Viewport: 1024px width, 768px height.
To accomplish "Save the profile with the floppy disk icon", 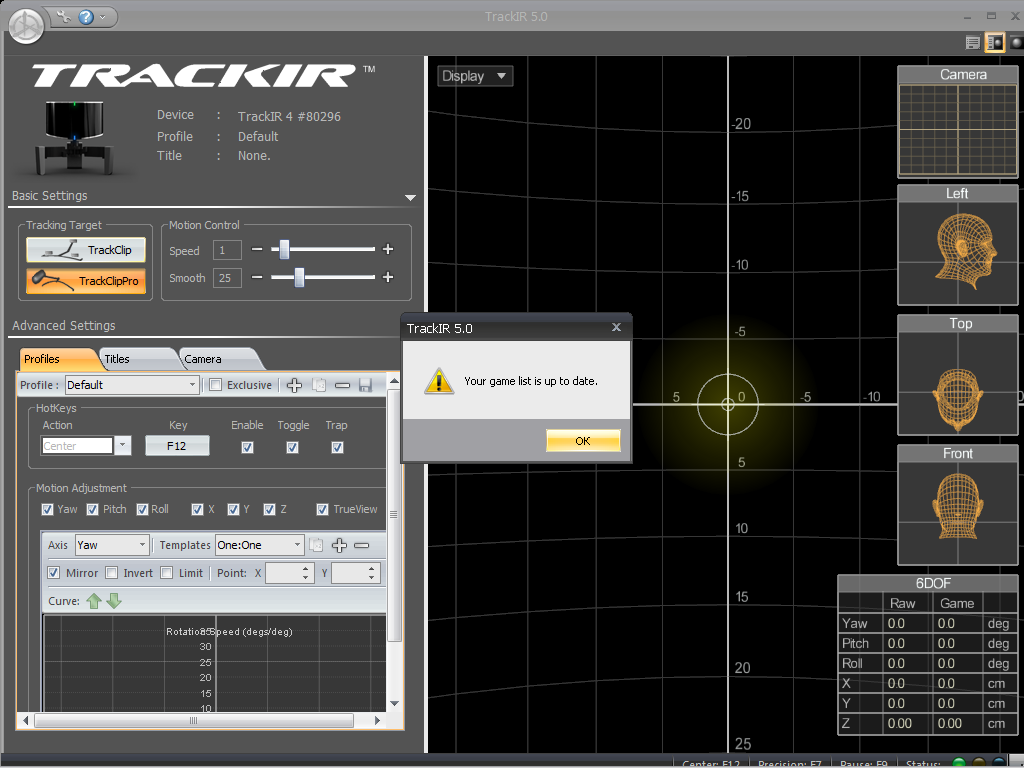I will point(365,385).
